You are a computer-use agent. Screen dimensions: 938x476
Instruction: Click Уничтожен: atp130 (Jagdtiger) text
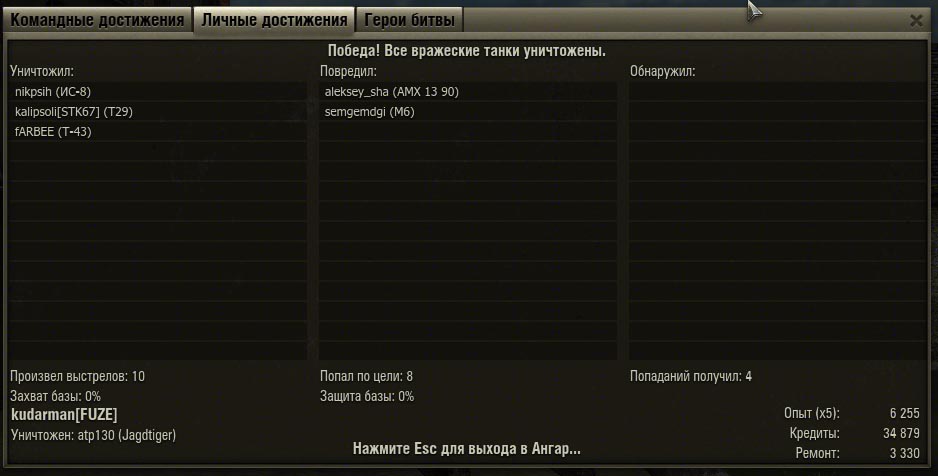coord(93,435)
